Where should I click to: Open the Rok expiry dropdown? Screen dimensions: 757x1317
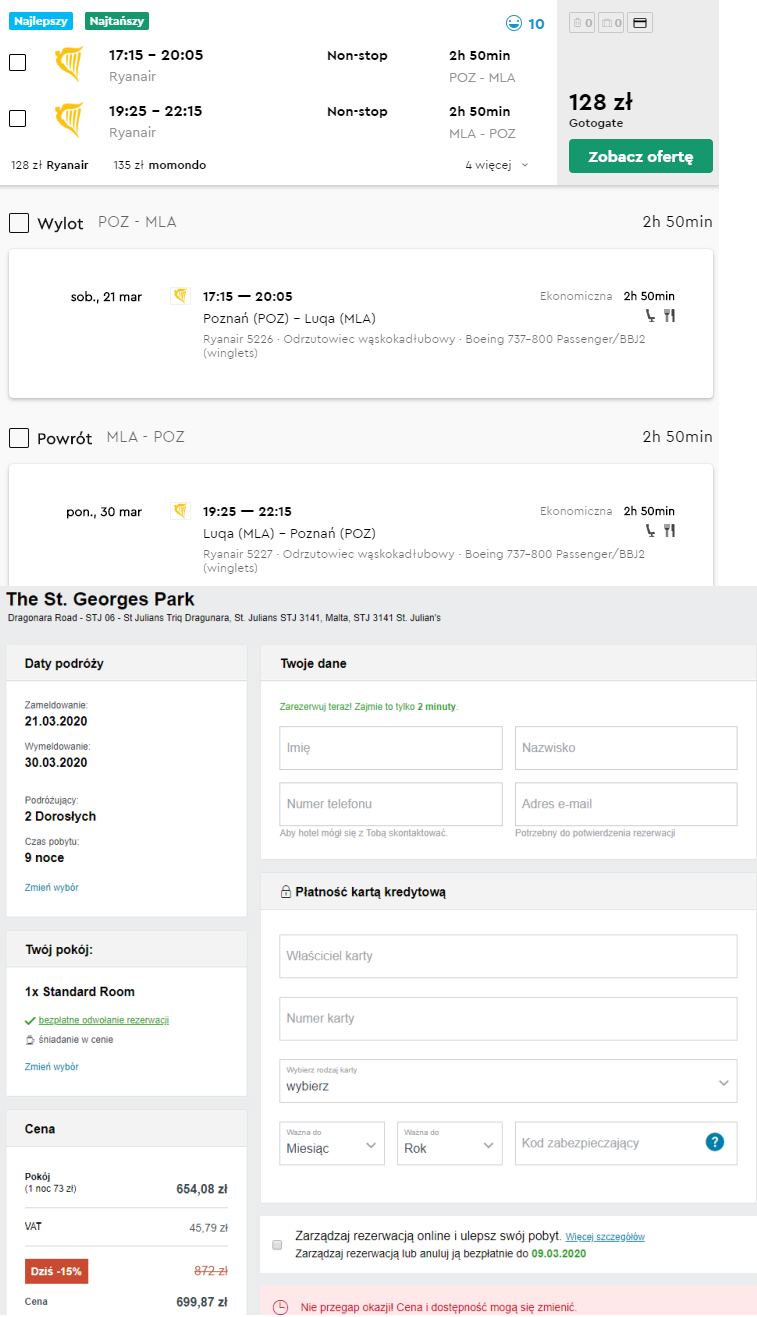[x=450, y=1143]
